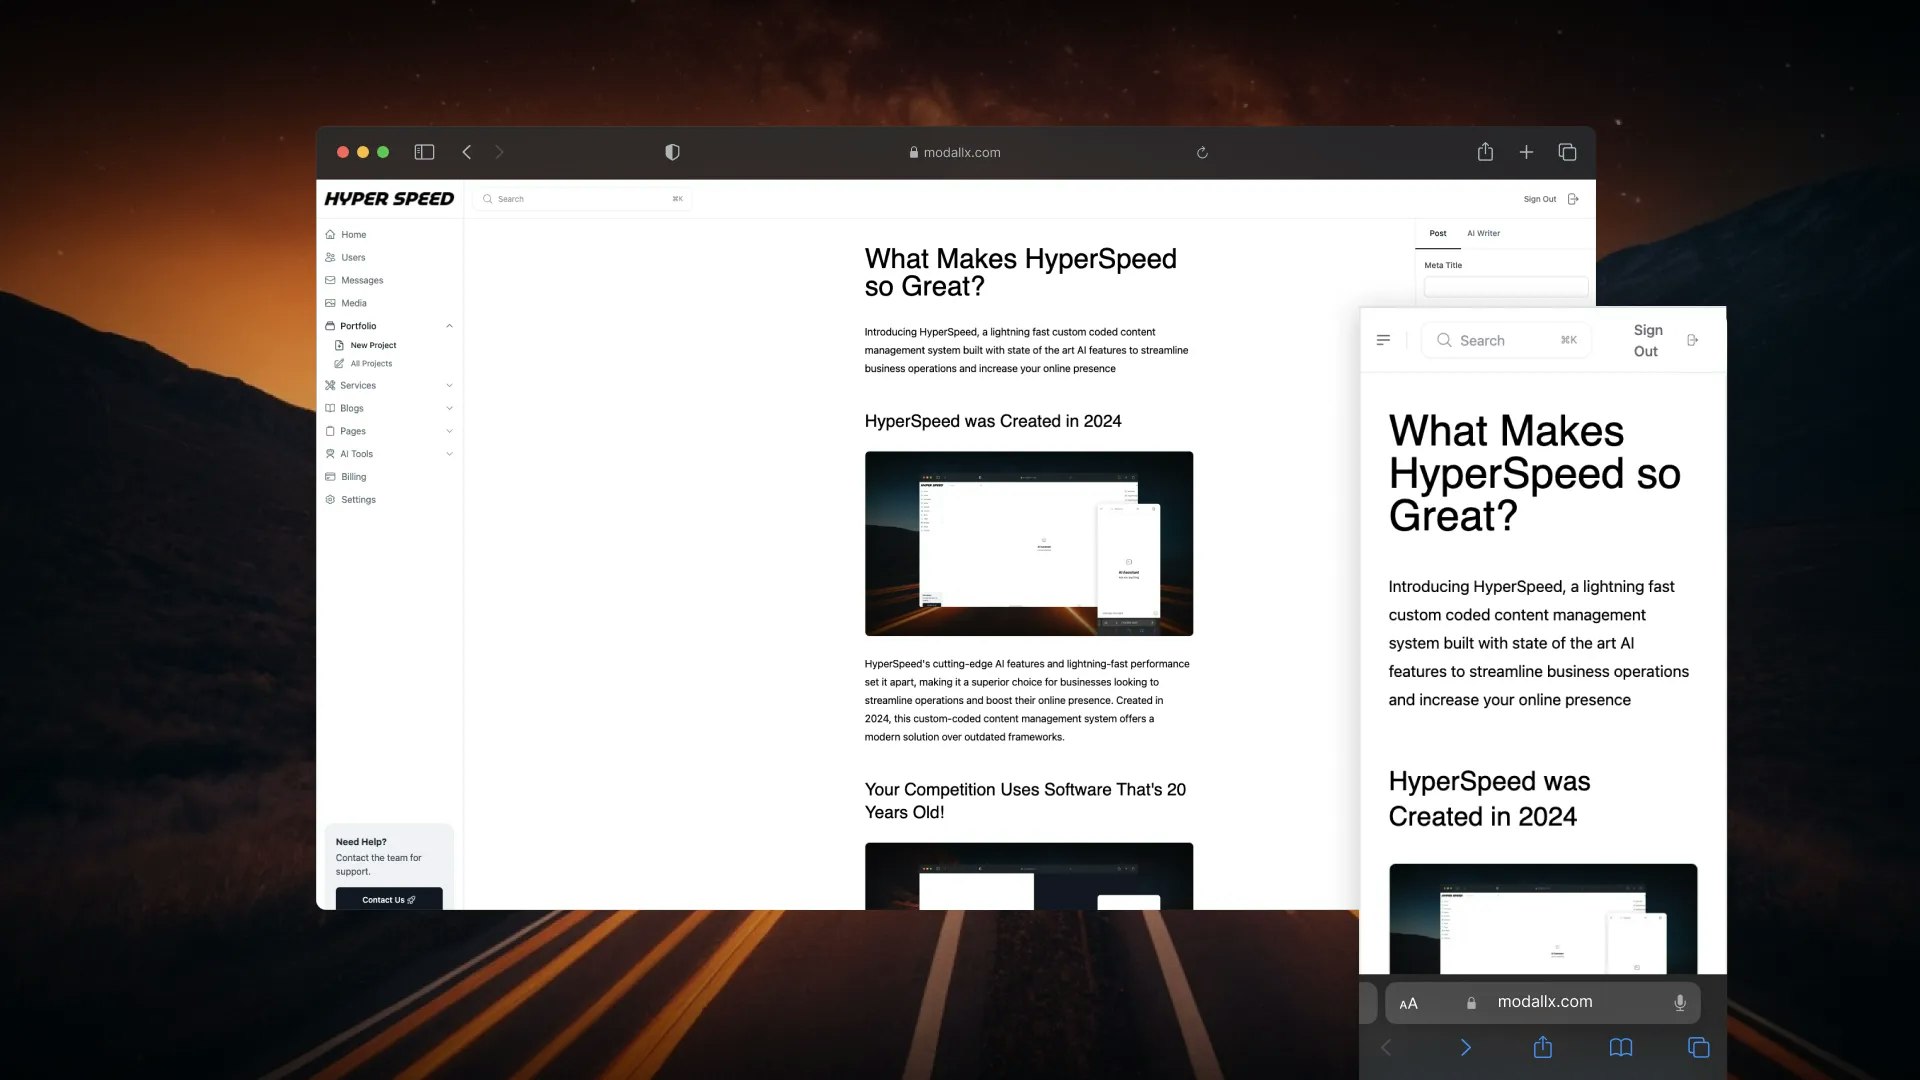Open share menu in desktop browser toolbar

1485,151
